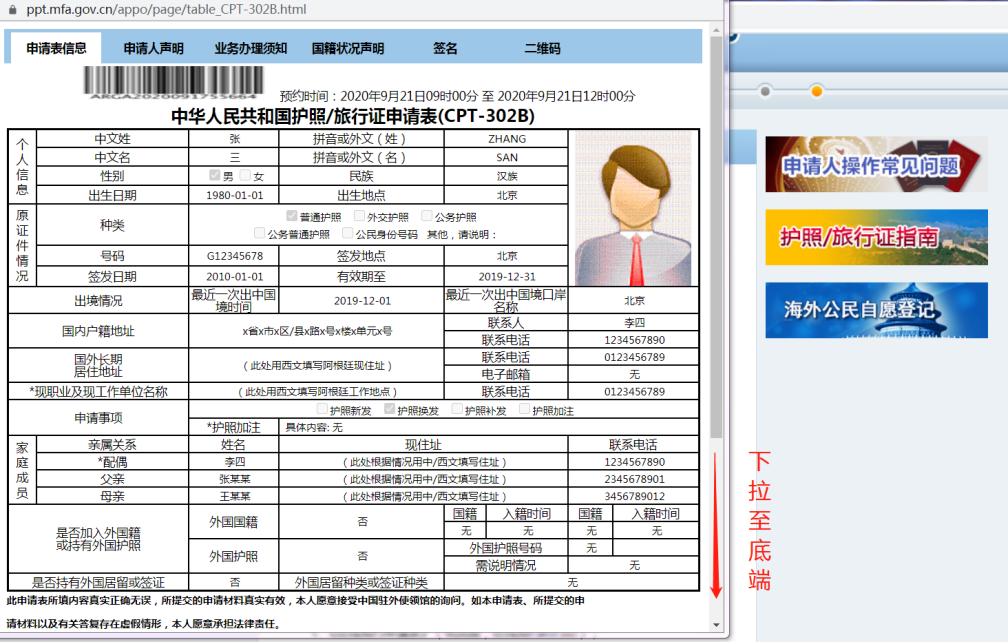
Task: Check the 公民身份号码 option
Action: point(348,233)
